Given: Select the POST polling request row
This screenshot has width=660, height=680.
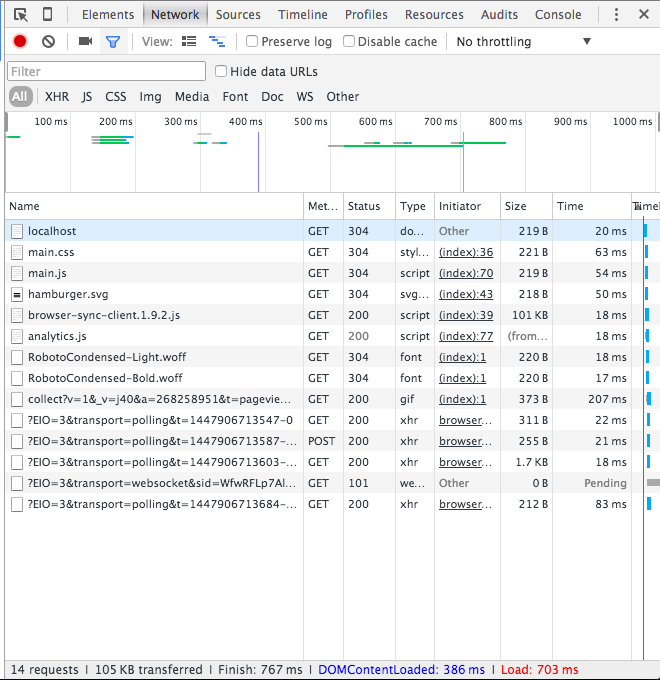Looking at the screenshot, I should (x=333, y=441).
